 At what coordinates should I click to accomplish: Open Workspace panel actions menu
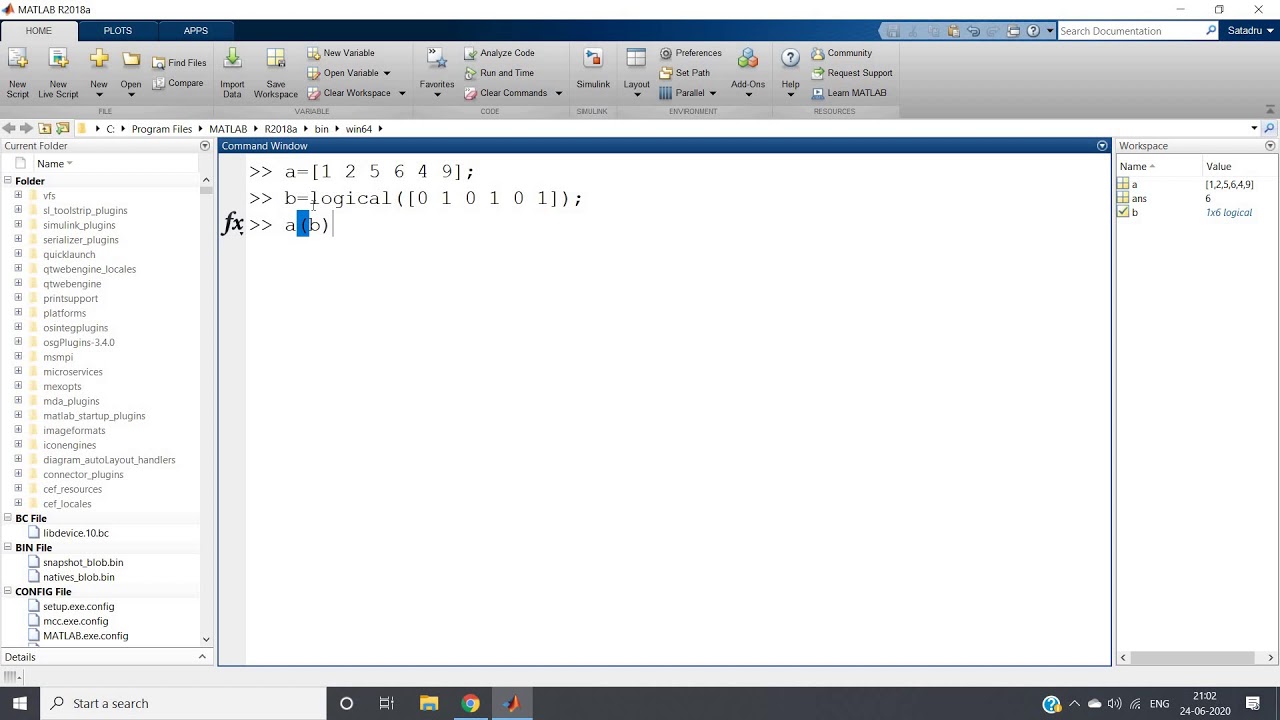pos(1271,146)
